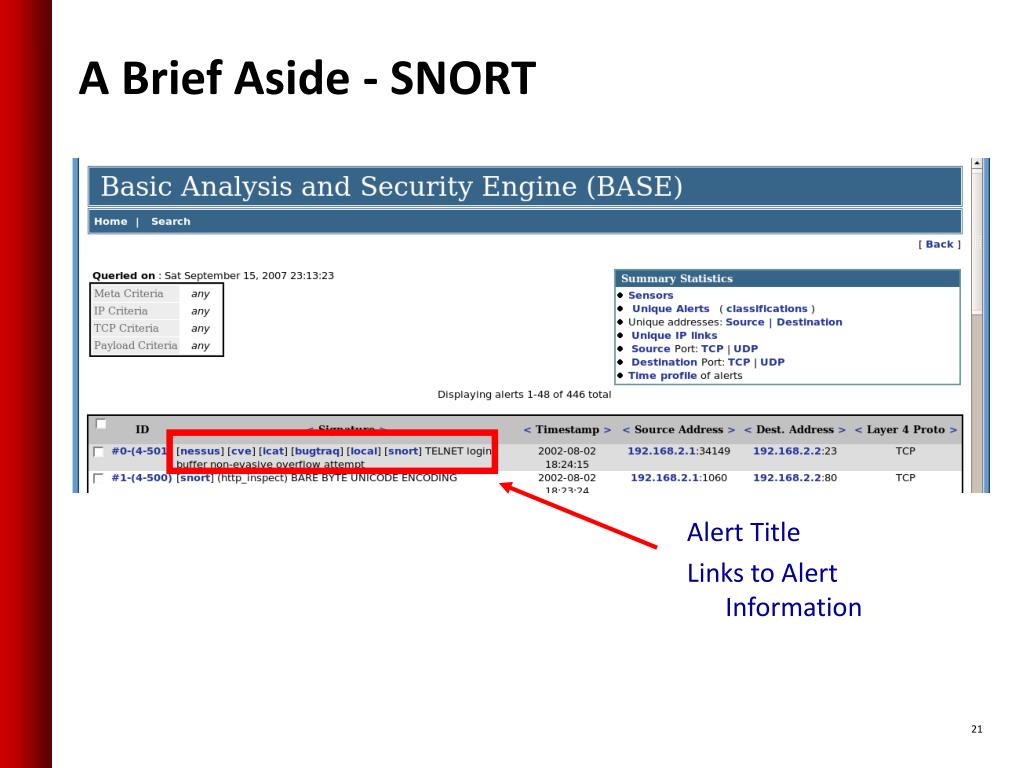Sort Dest. Address with left arrow
Screen dimensions: 1024x768
pos(748,430)
